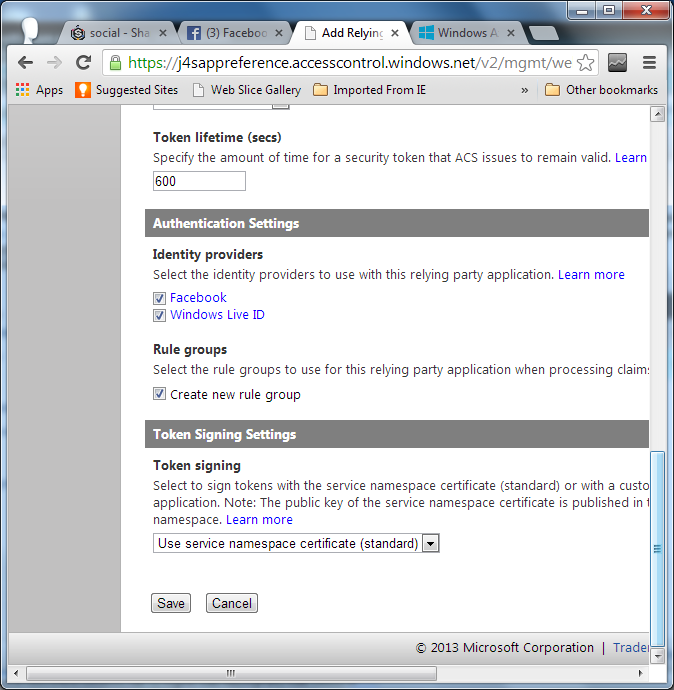Close the Add Relying tab
674x690 pixels.
click(395, 33)
